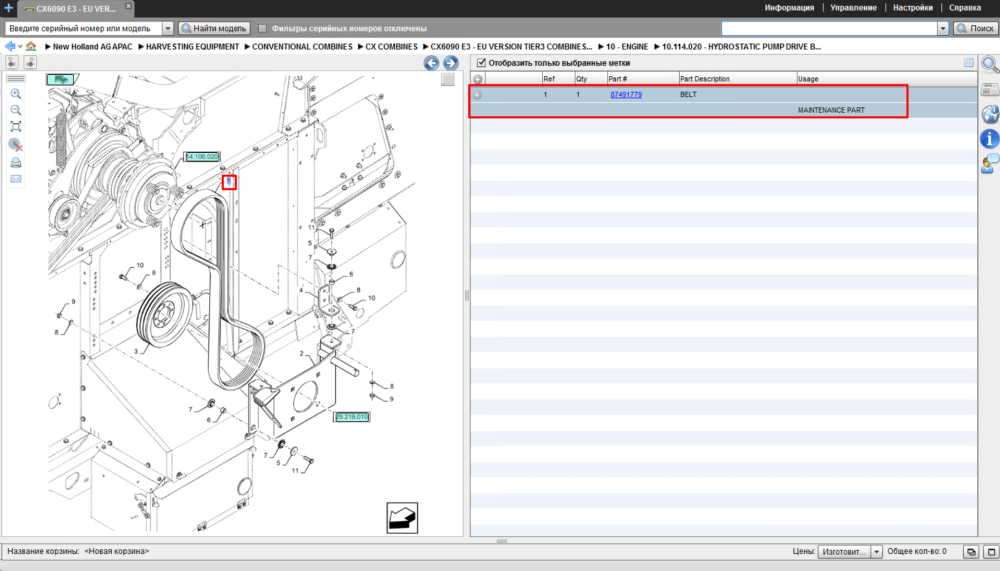Open a new tab with plus icon
Image resolution: width=1000 pixels, height=571 pixels.
[x=8, y=8]
